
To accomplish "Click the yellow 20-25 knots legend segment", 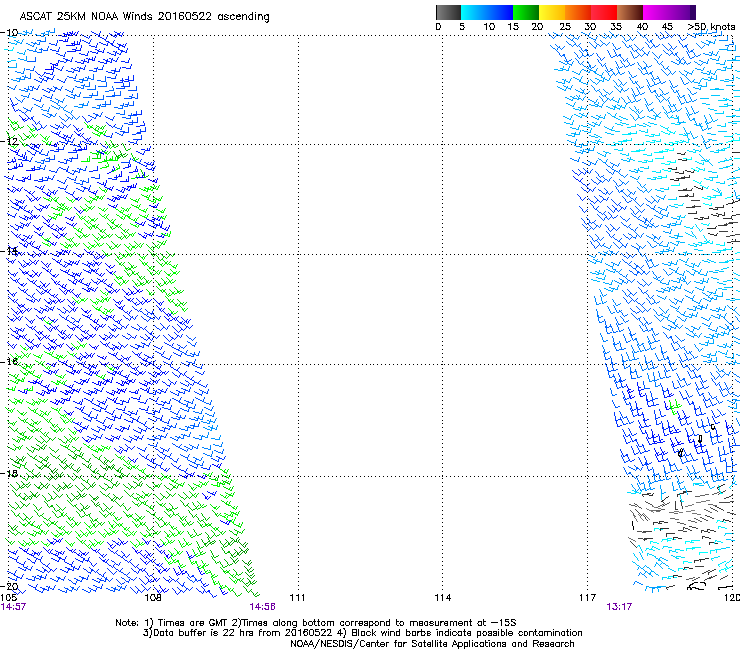I will pos(552,12).
